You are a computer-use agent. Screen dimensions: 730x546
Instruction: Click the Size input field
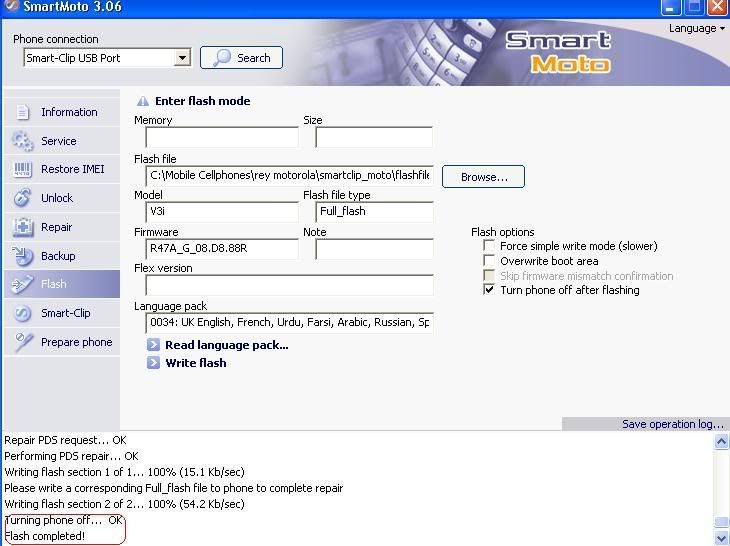pos(374,138)
